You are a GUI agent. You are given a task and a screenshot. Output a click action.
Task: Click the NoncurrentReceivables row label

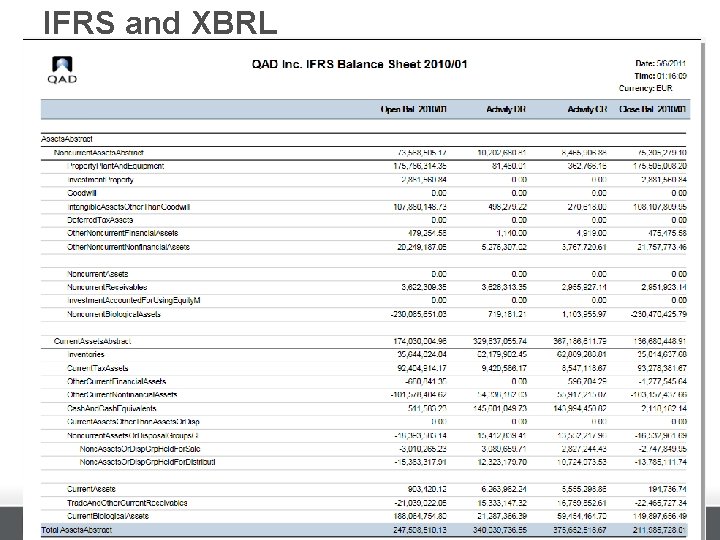tap(107, 287)
